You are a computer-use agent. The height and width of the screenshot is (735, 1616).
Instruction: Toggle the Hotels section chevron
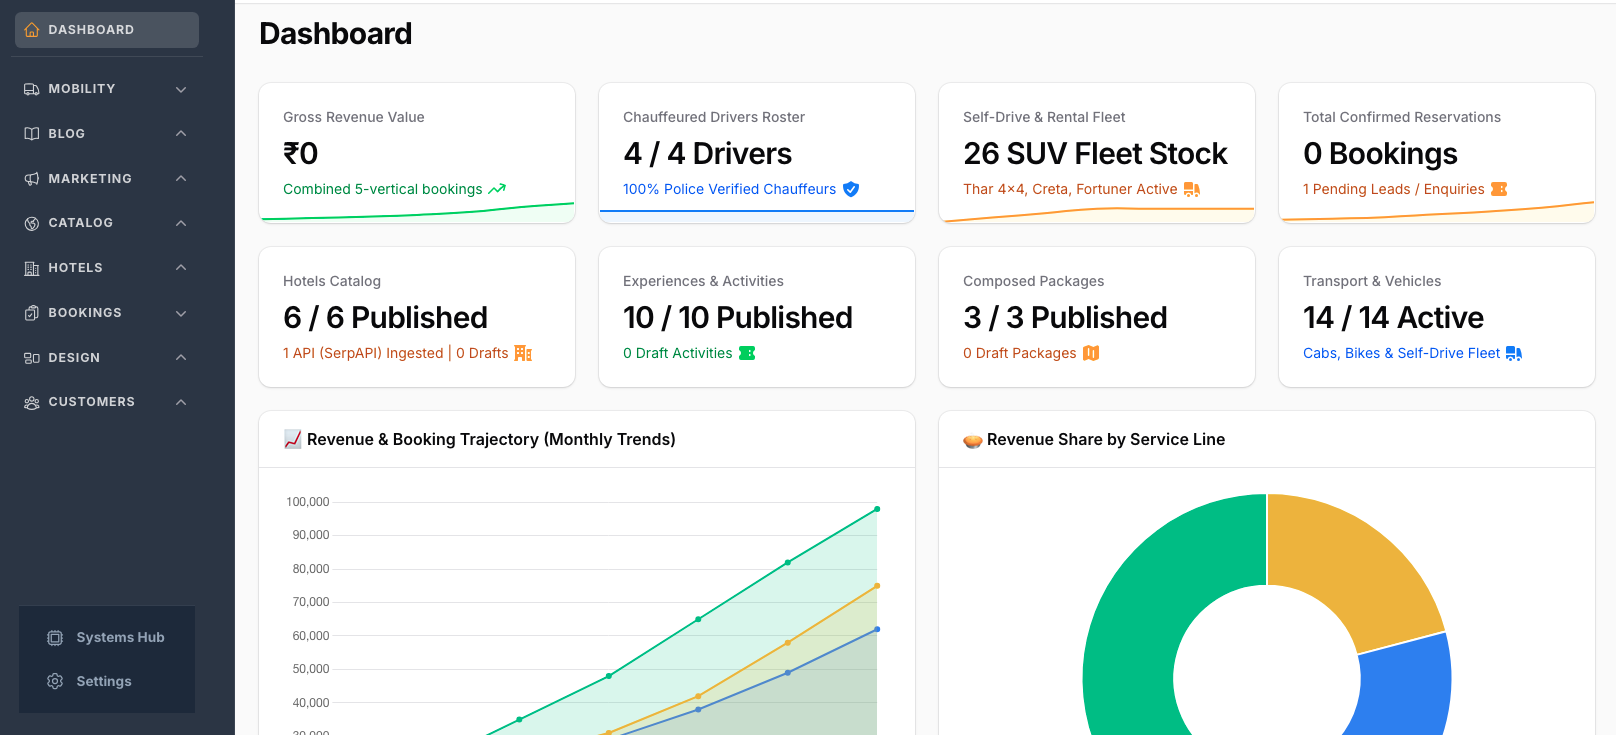(181, 268)
